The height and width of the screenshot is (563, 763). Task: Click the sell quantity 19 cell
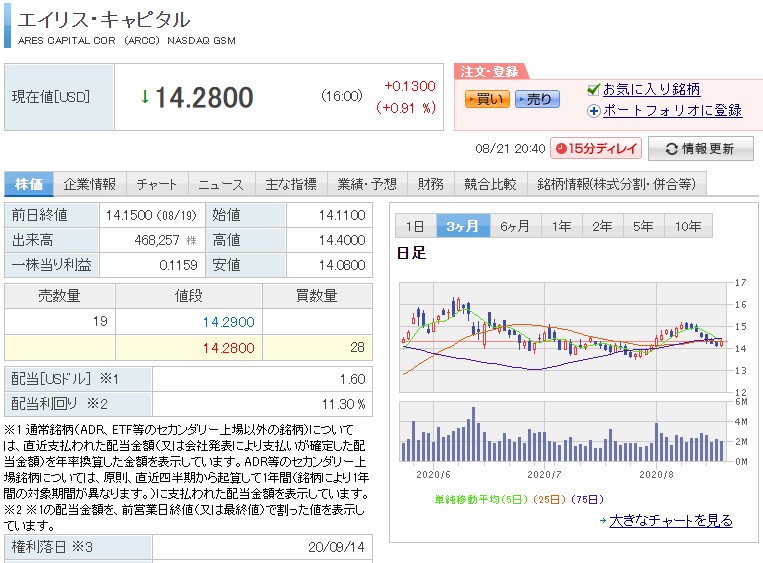coord(60,321)
